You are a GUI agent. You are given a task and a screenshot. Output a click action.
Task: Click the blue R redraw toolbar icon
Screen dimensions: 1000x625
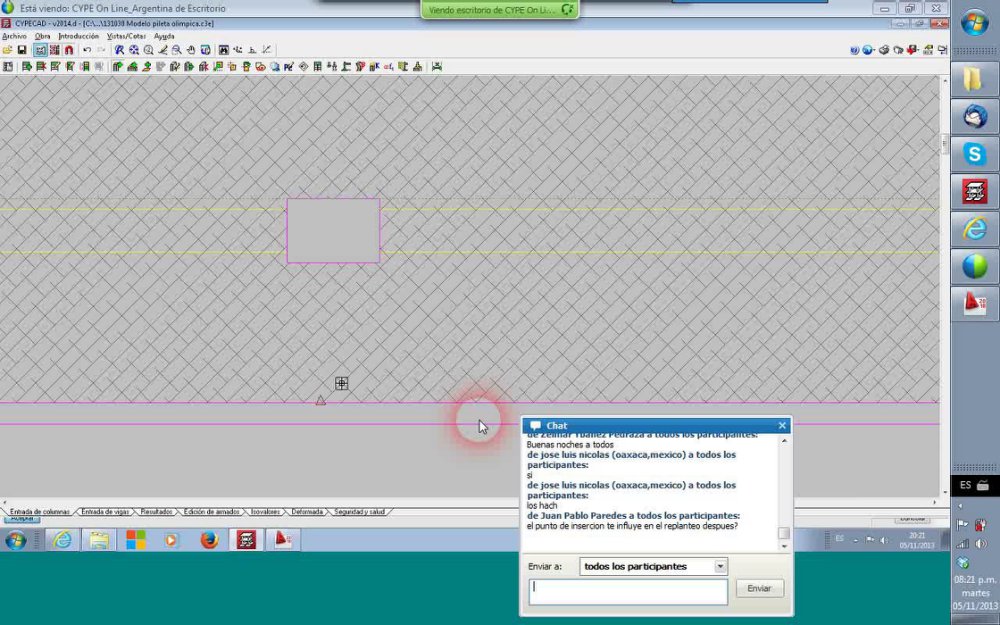(x=119, y=50)
